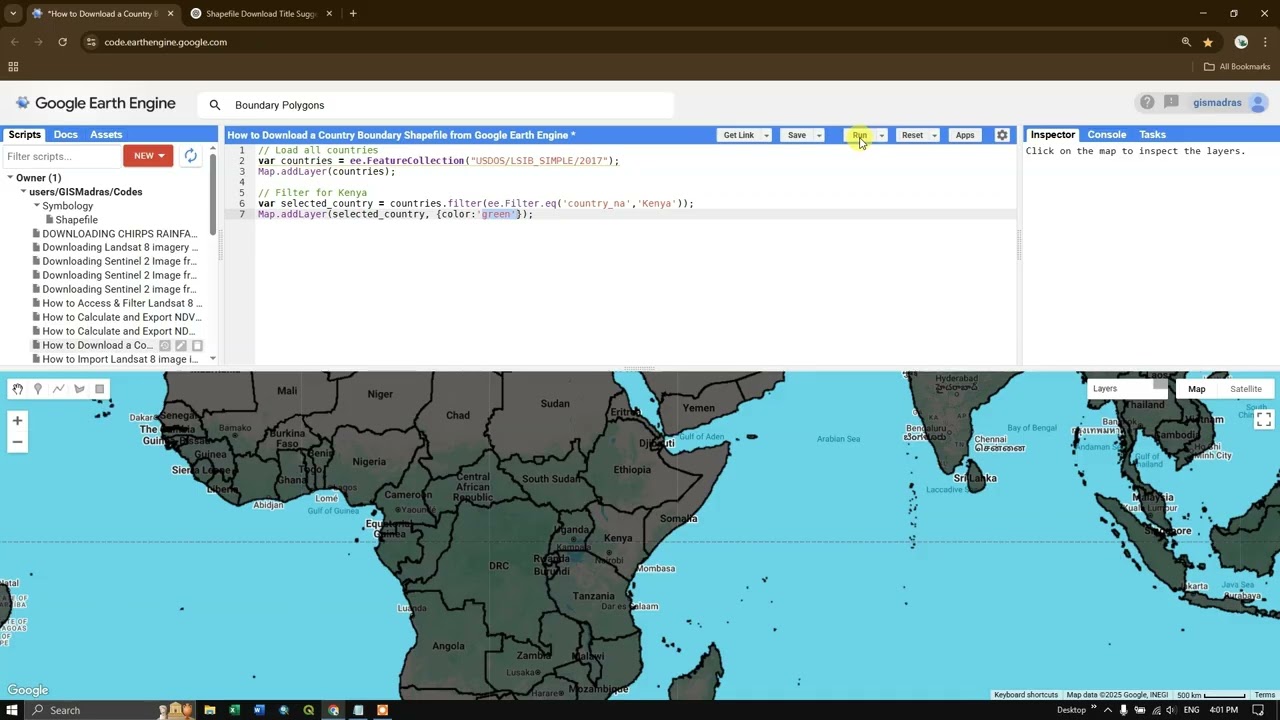Screen dimensions: 1280x720
Task: Select the draw polygon shape map tool
Action: [x=79, y=389]
